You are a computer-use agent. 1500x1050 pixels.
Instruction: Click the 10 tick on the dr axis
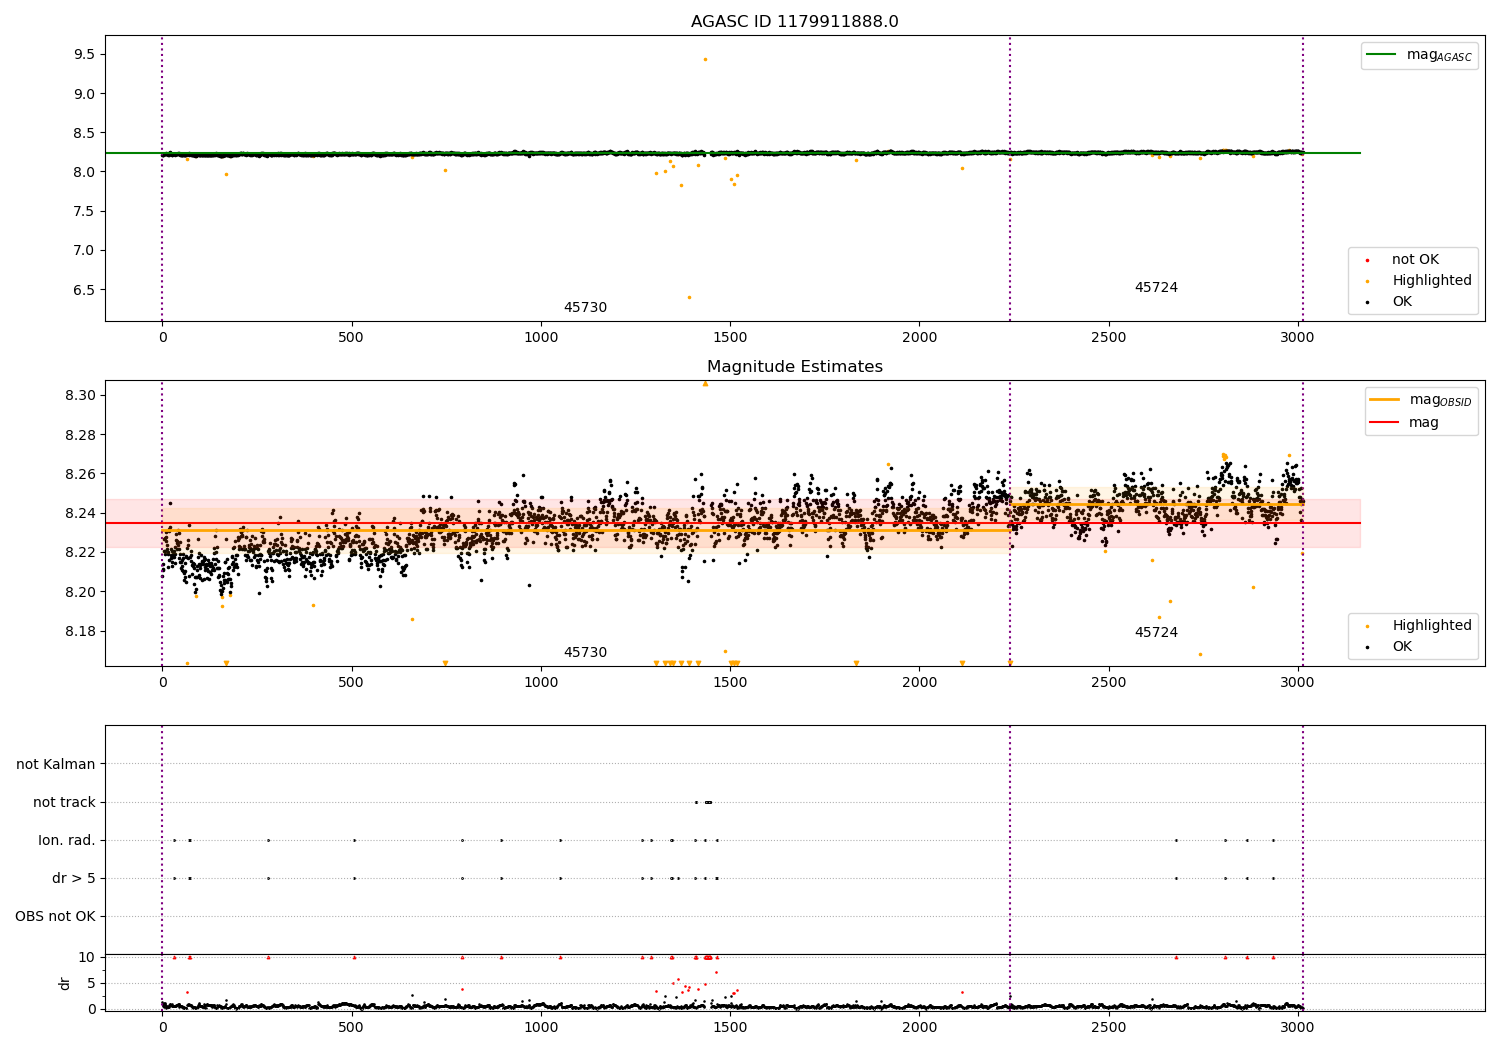[x=87, y=957]
